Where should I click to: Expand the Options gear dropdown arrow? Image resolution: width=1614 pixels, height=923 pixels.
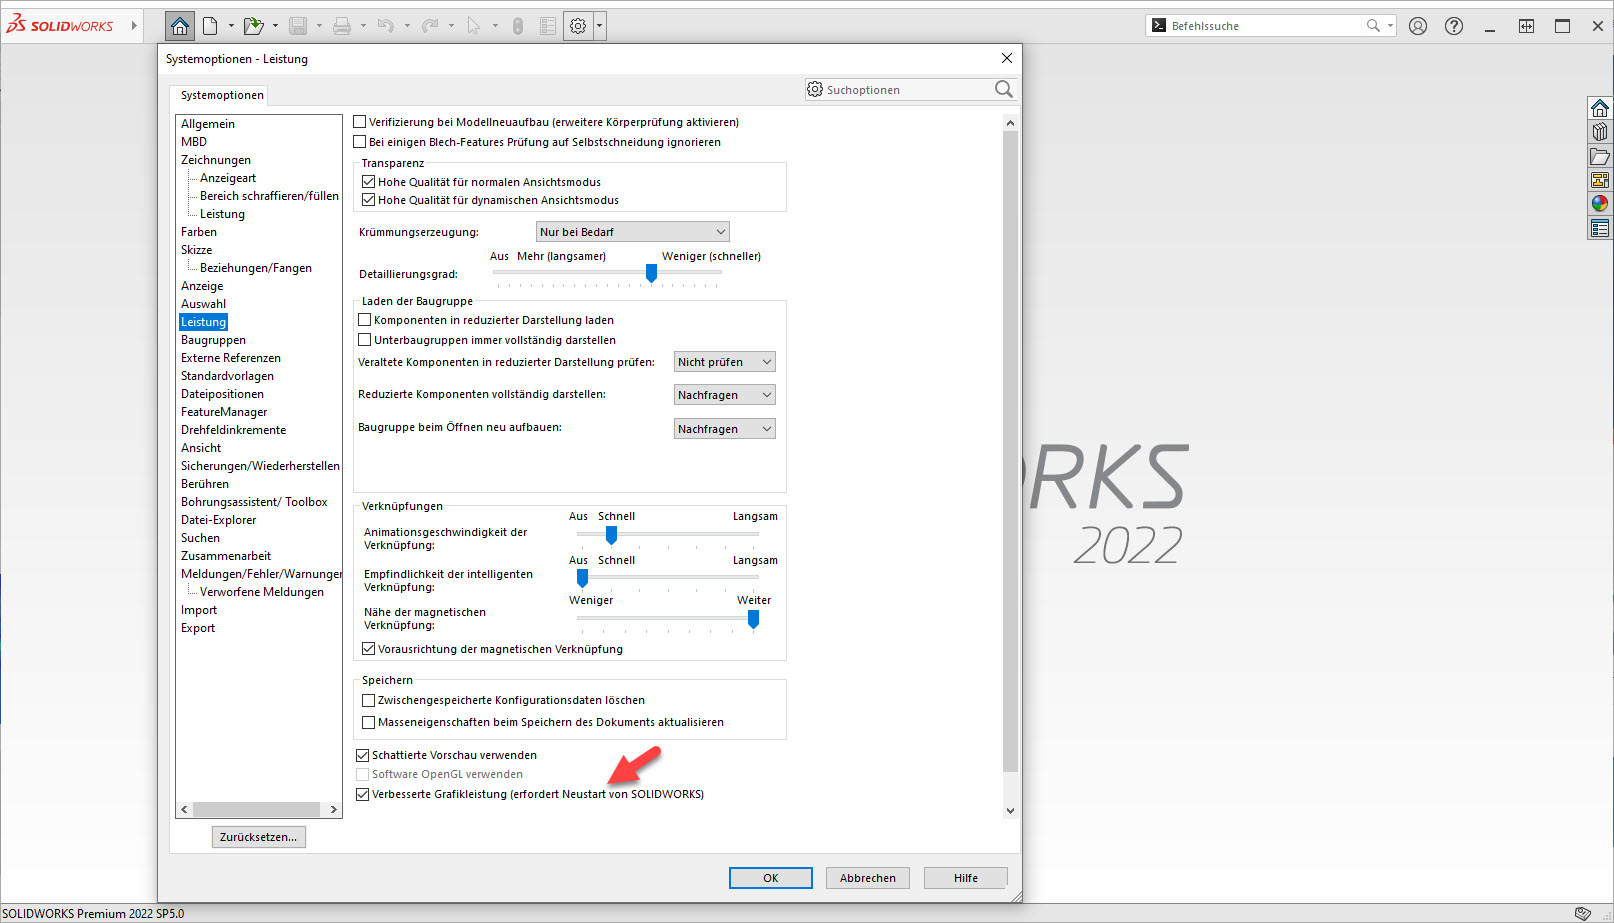(x=599, y=26)
